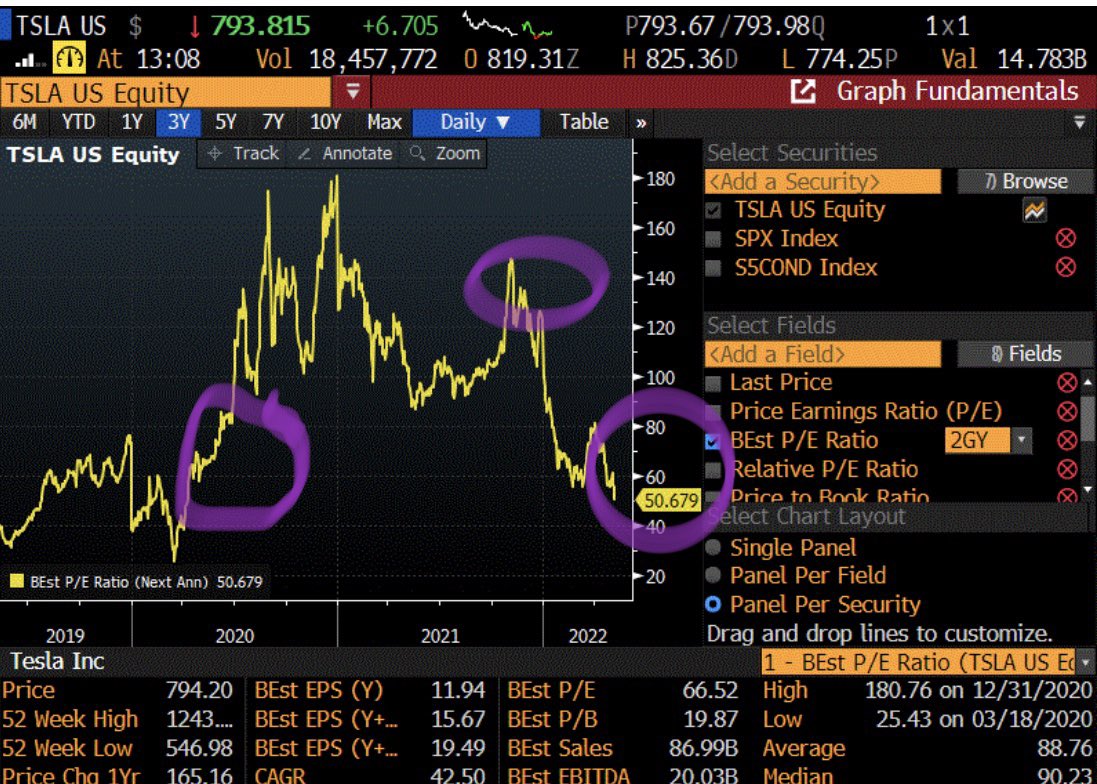The height and width of the screenshot is (784, 1097).
Task: Remove Price to Book Ratio field
Action: (x=1067, y=496)
